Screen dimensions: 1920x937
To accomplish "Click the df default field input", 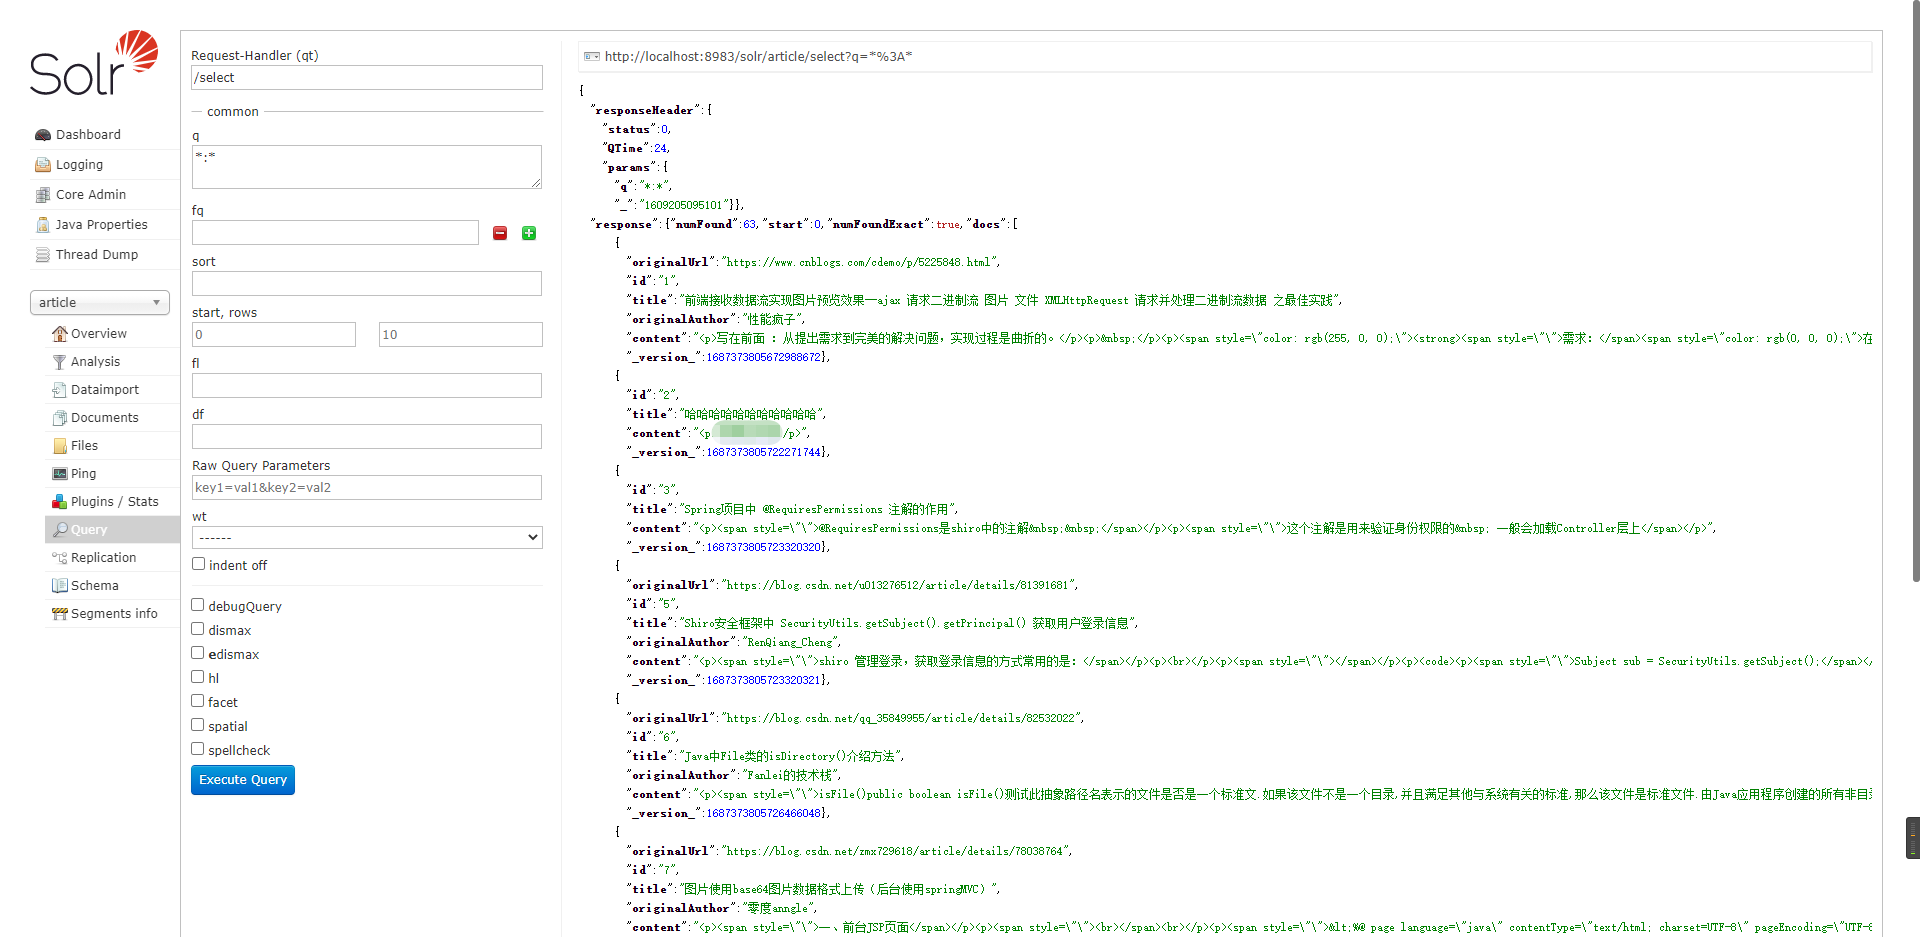I will pos(367,437).
